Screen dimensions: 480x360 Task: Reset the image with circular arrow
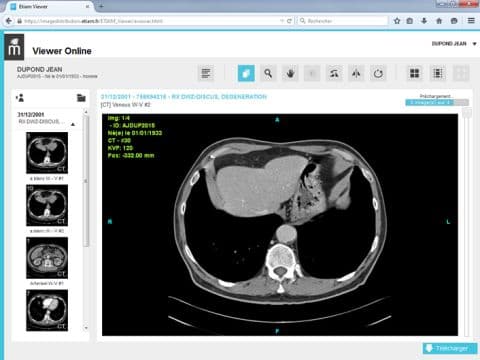click(x=378, y=73)
